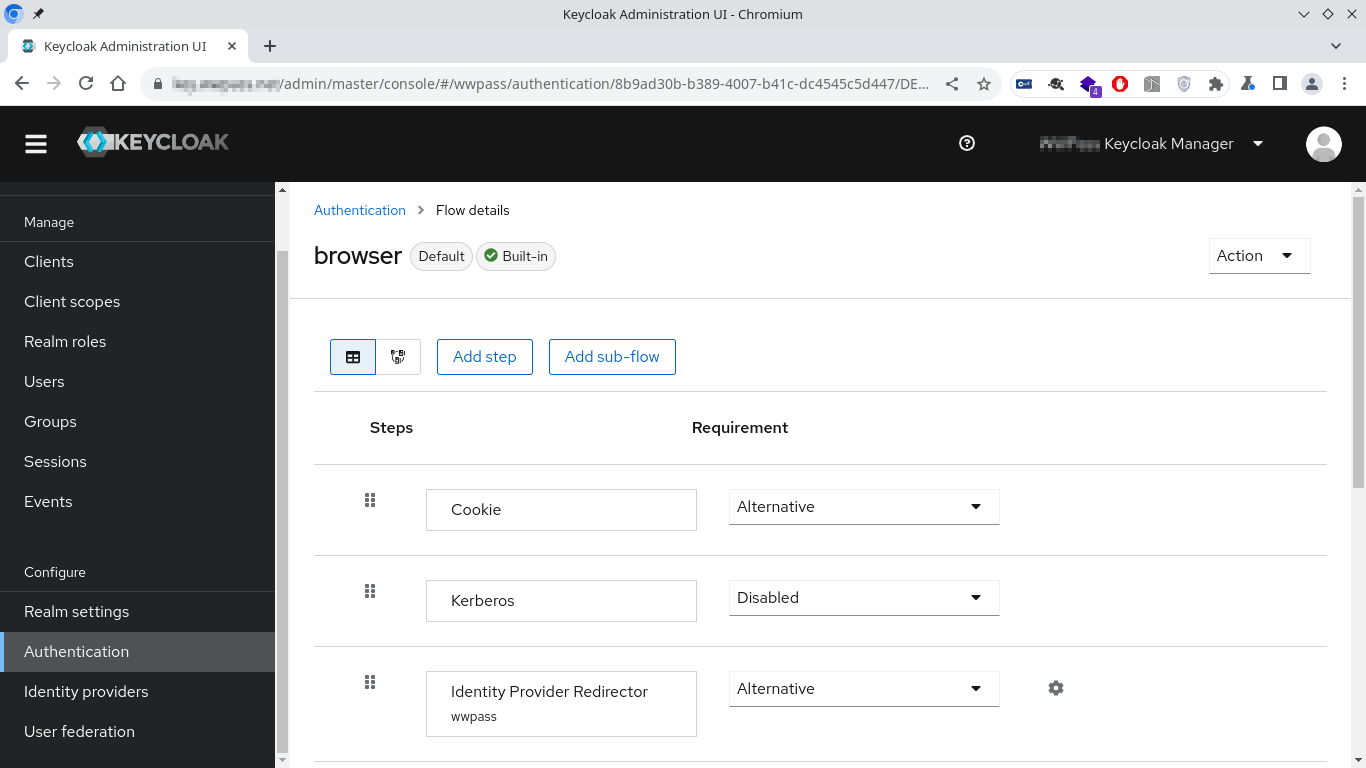The height and width of the screenshot is (768, 1366).
Task: Switch to the diagram view of the flow
Action: 398,357
